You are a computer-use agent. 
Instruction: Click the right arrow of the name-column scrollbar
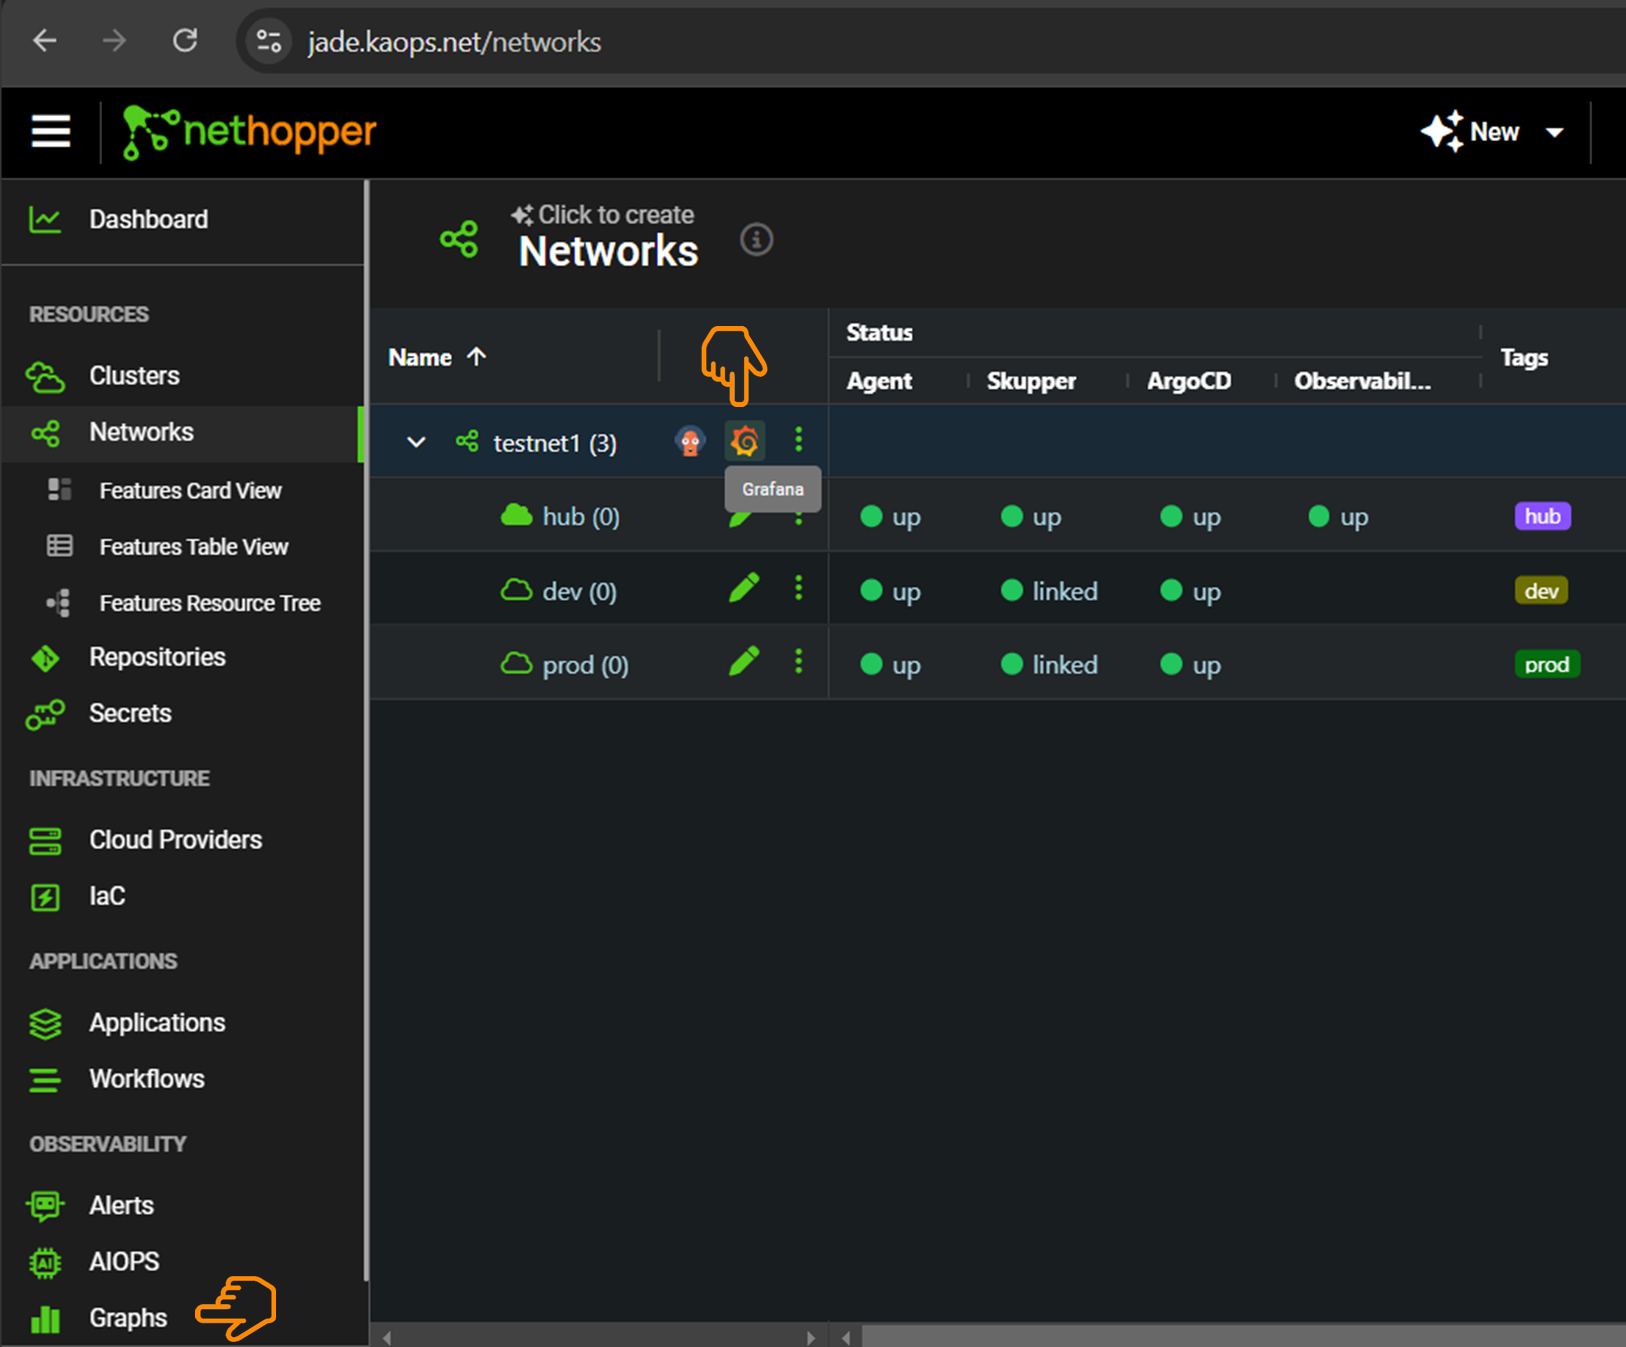[811, 1337]
